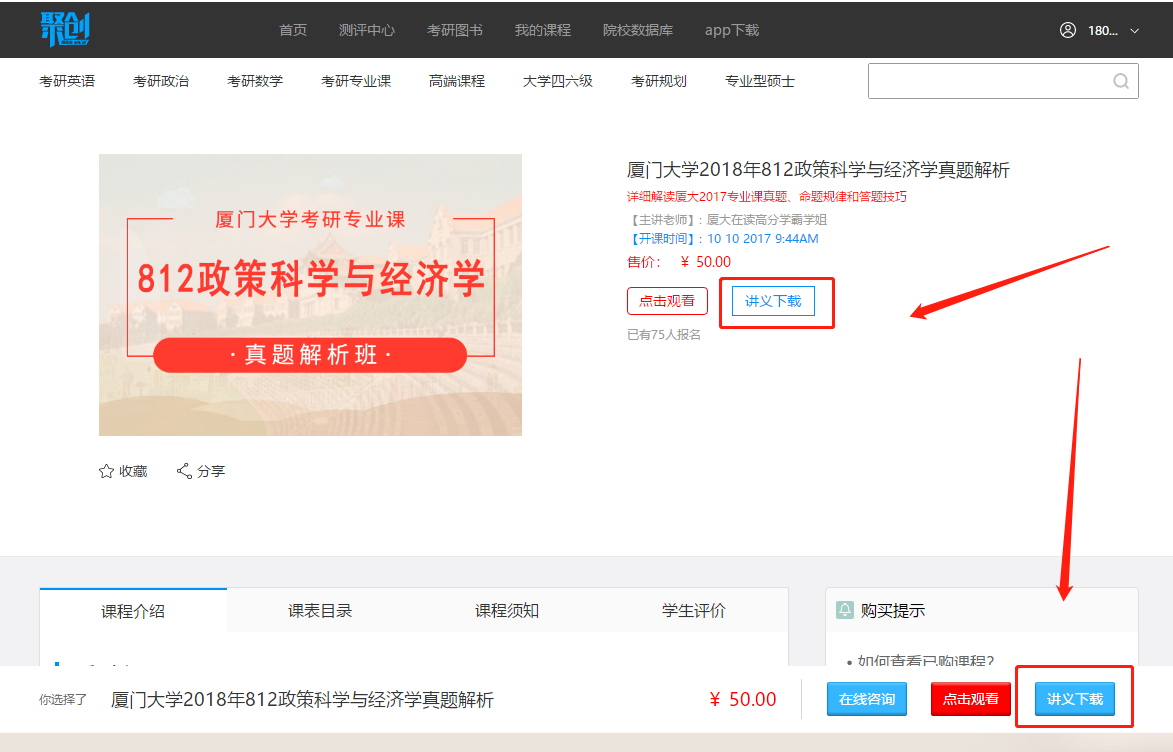Image resolution: width=1173 pixels, height=752 pixels.
Task: Click the 180... account name
Action: click(1103, 31)
